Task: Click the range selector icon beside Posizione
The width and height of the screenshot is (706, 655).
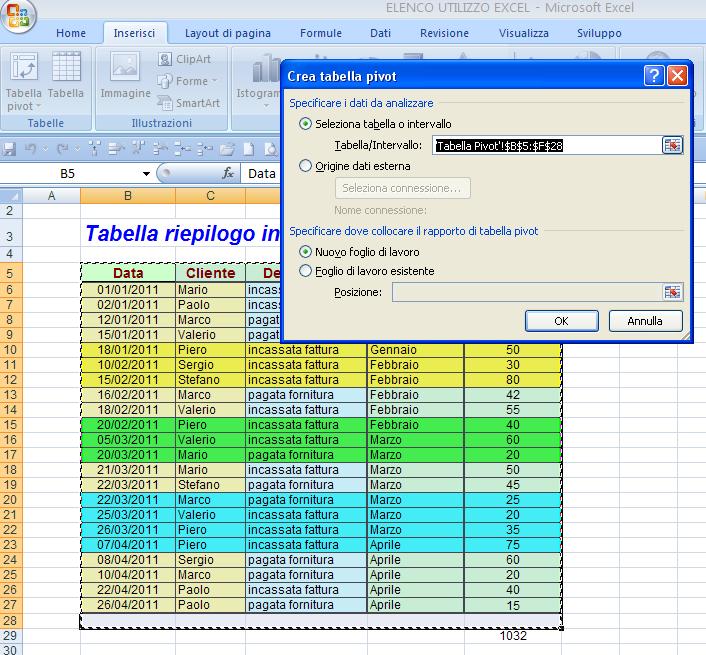Action: point(672,292)
